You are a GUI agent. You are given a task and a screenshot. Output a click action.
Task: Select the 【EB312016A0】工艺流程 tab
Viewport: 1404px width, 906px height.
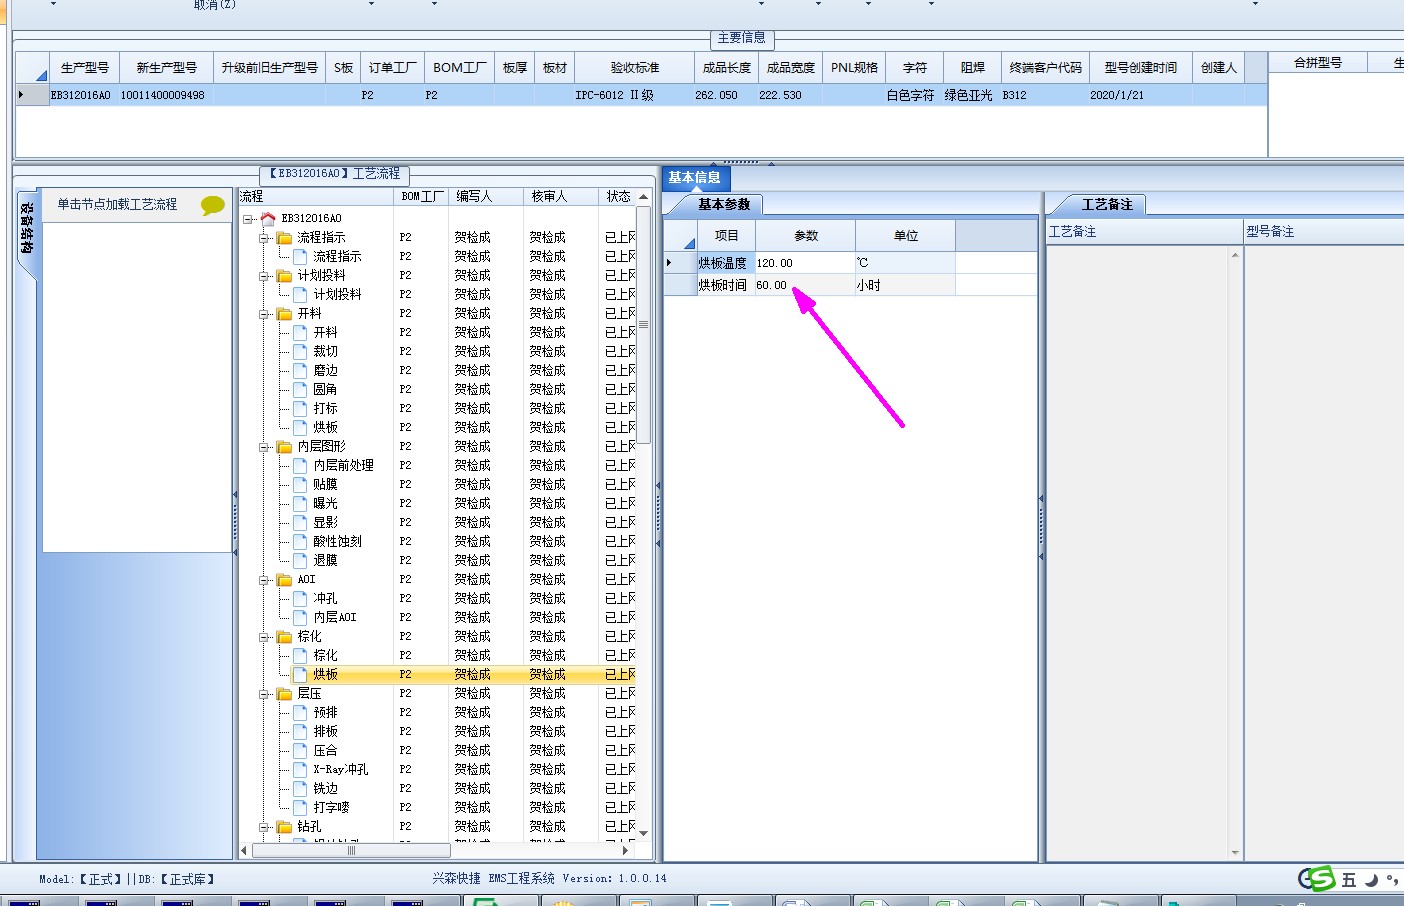335,174
